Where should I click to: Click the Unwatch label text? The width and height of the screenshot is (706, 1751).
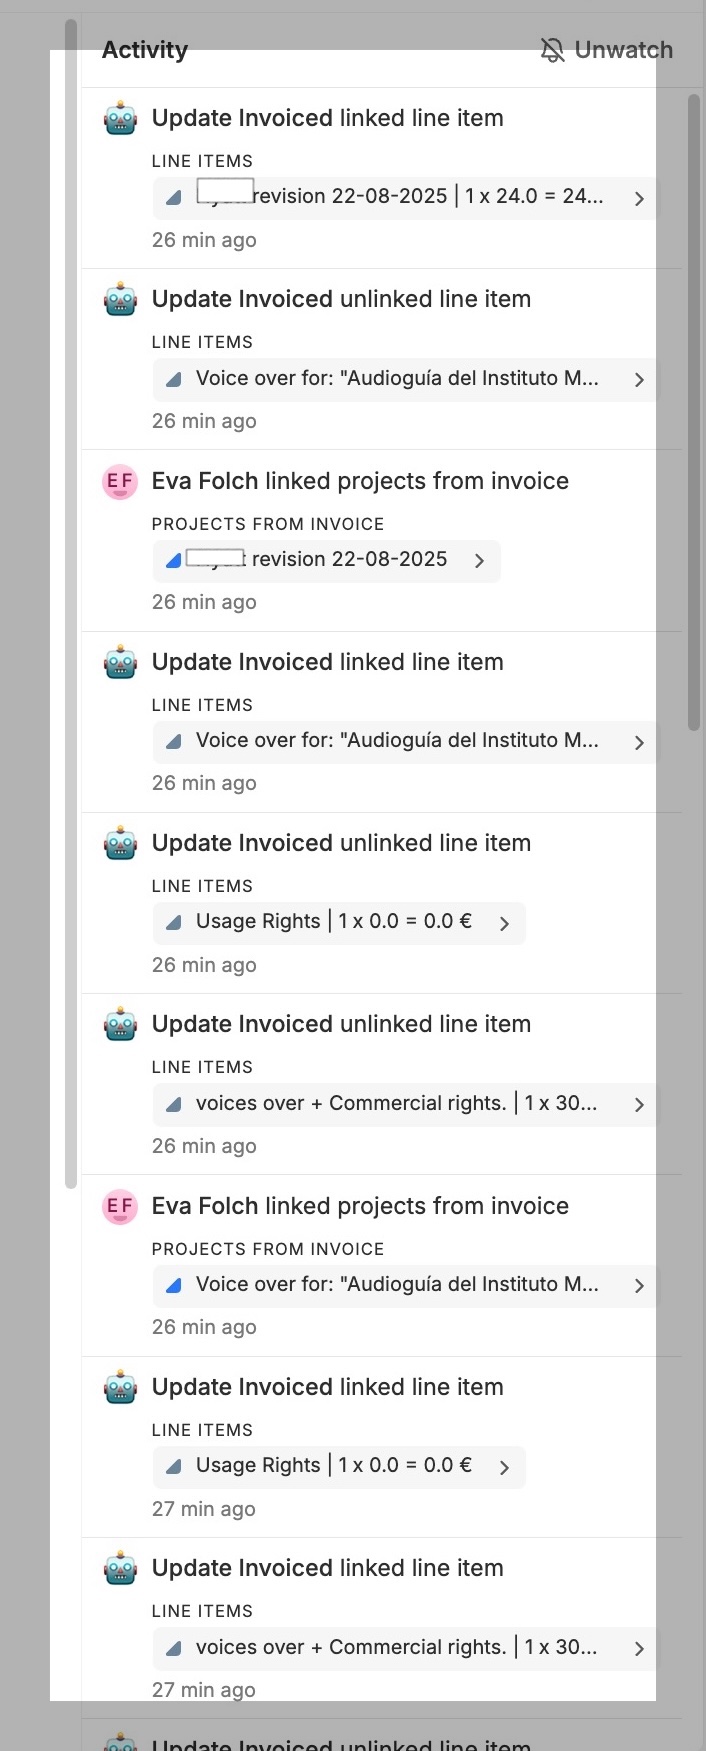(623, 50)
